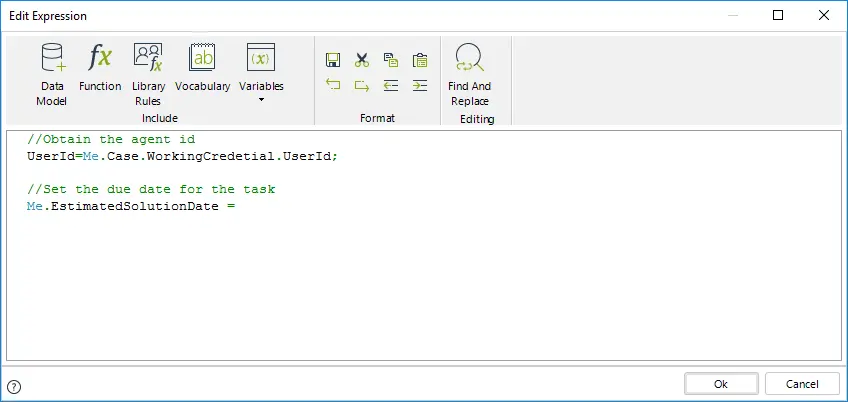Cut selection with the scissors icon
Image resolution: width=848 pixels, height=402 pixels.
coord(362,60)
